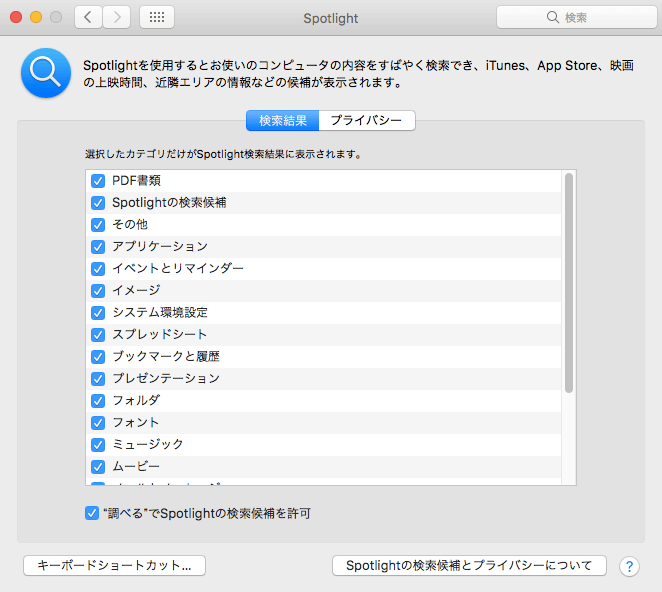Select the PDF書類 row label
This screenshot has height=592, width=662.
(136, 181)
